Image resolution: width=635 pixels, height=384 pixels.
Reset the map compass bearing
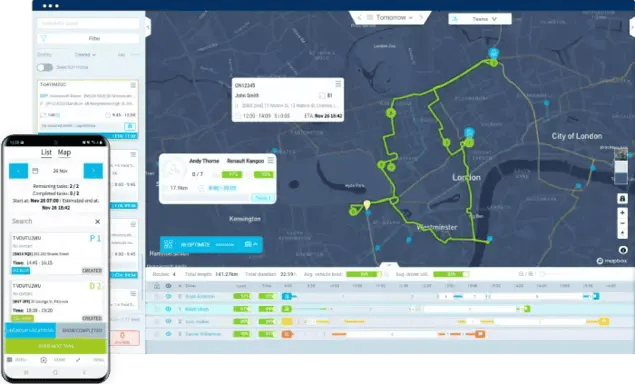622,233
